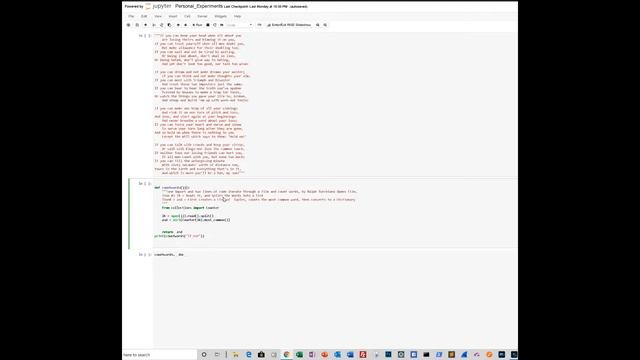This screenshot has height=360, width=640.
Task: Open the Cell menu
Action: 187,16
